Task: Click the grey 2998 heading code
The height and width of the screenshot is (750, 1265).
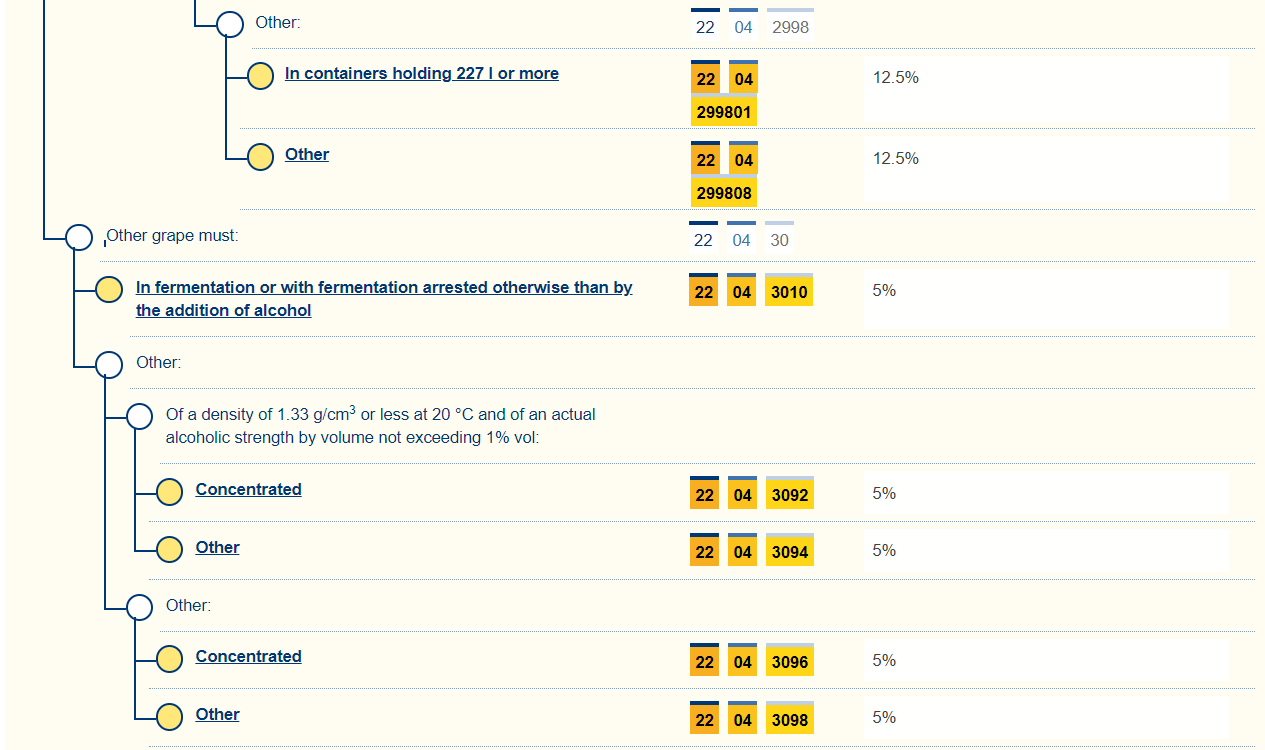Action: (x=790, y=27)
